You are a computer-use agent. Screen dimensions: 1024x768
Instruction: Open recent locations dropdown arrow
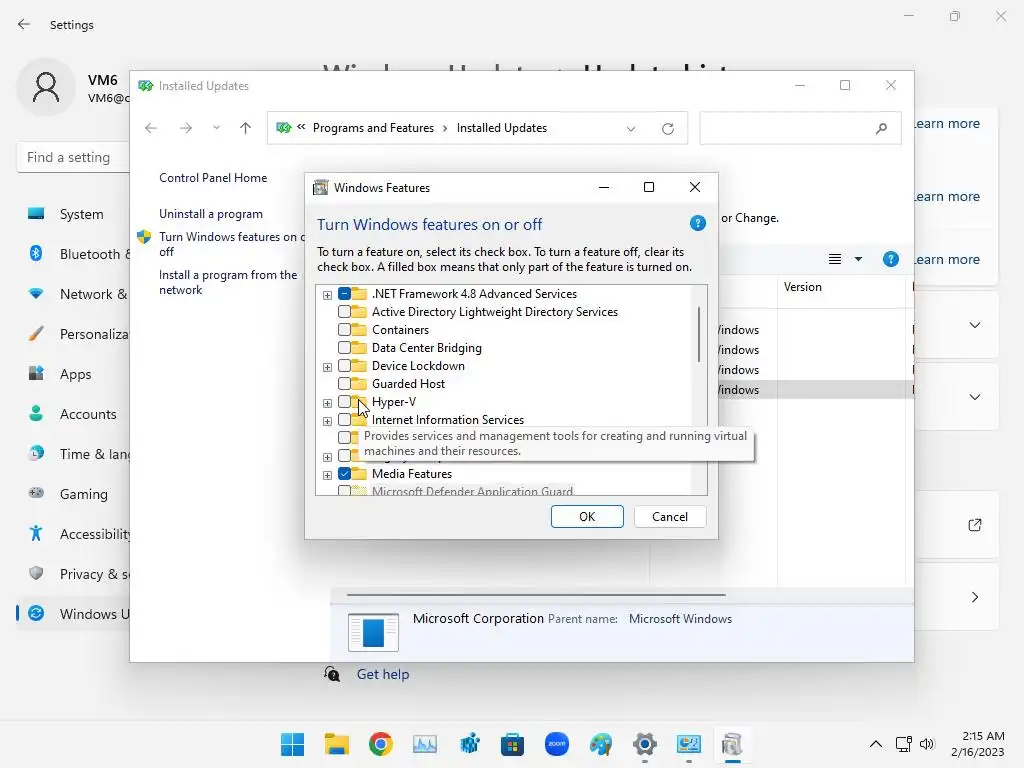point(216,128)
